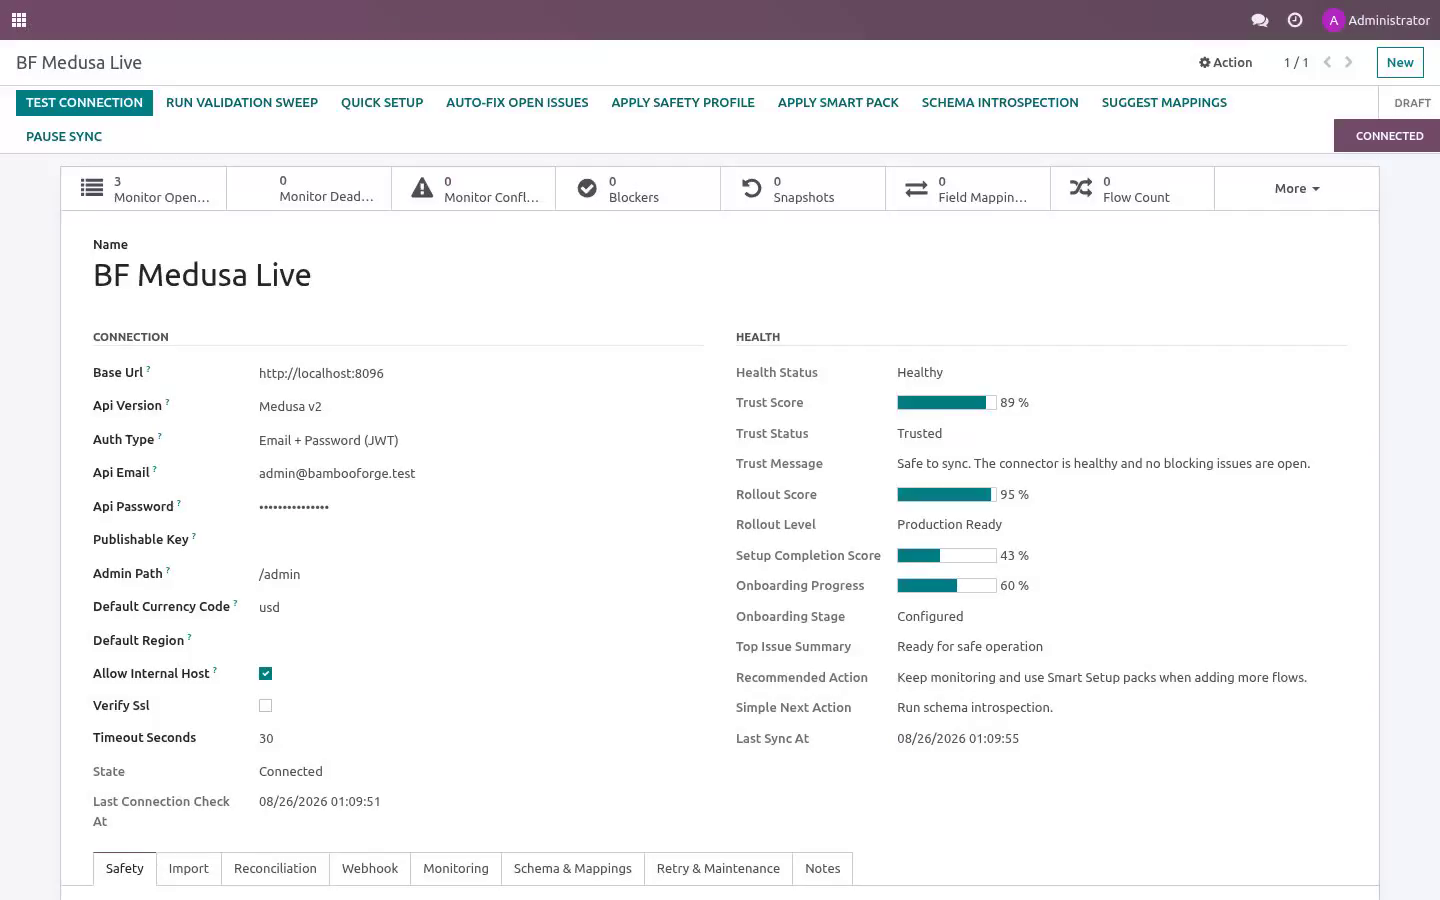
Task: Click the Trust Score progress bar
Action: tap(946, 402)
